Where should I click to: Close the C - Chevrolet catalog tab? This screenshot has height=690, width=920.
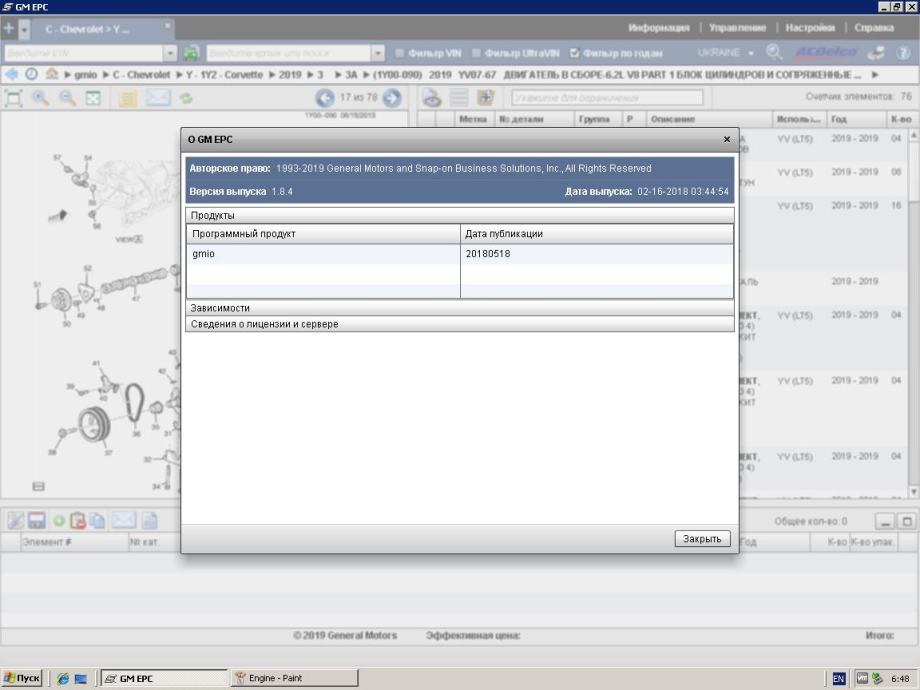click(167, 25)
